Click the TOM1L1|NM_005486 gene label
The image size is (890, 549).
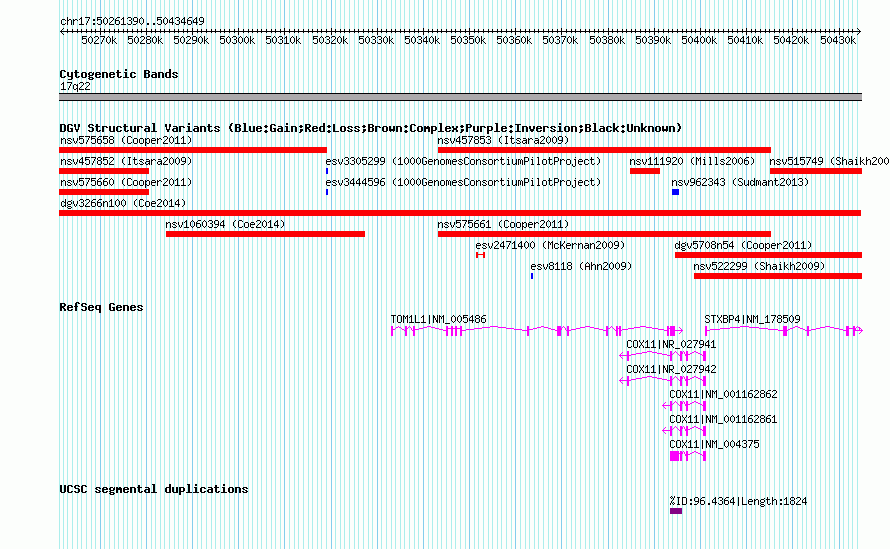438,320
